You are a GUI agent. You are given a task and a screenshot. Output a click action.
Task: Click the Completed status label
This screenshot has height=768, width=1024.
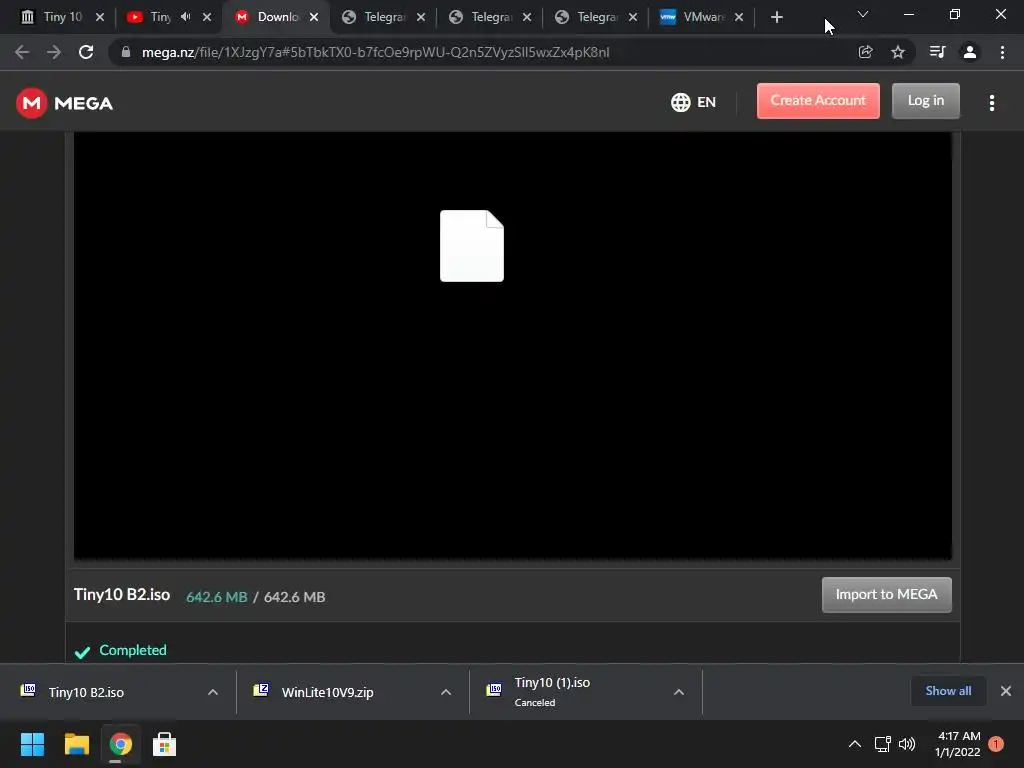pos(133,650)
